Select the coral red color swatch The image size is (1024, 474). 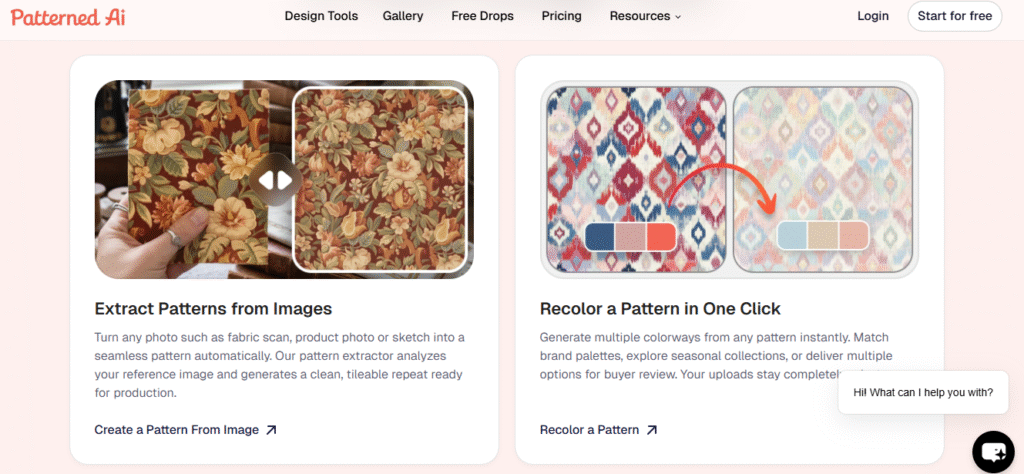coord(661,236)
